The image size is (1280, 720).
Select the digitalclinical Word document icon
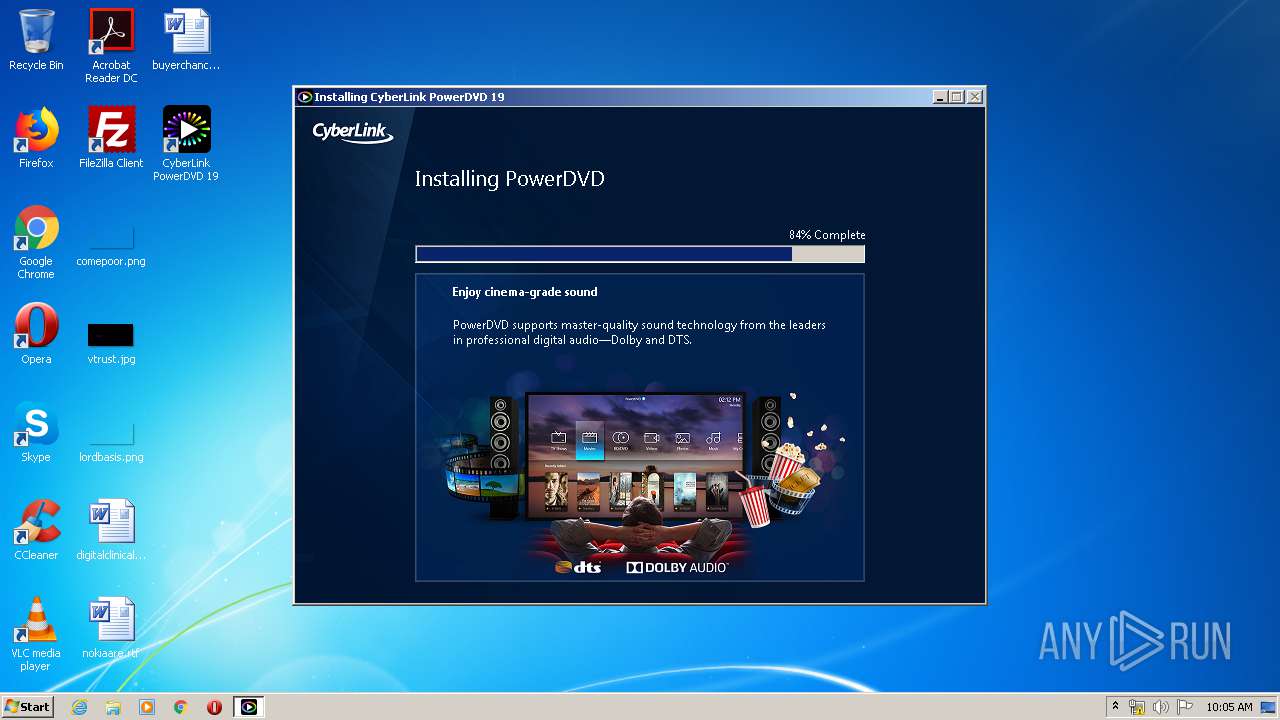pyautogui.click(x=111, y=530)
